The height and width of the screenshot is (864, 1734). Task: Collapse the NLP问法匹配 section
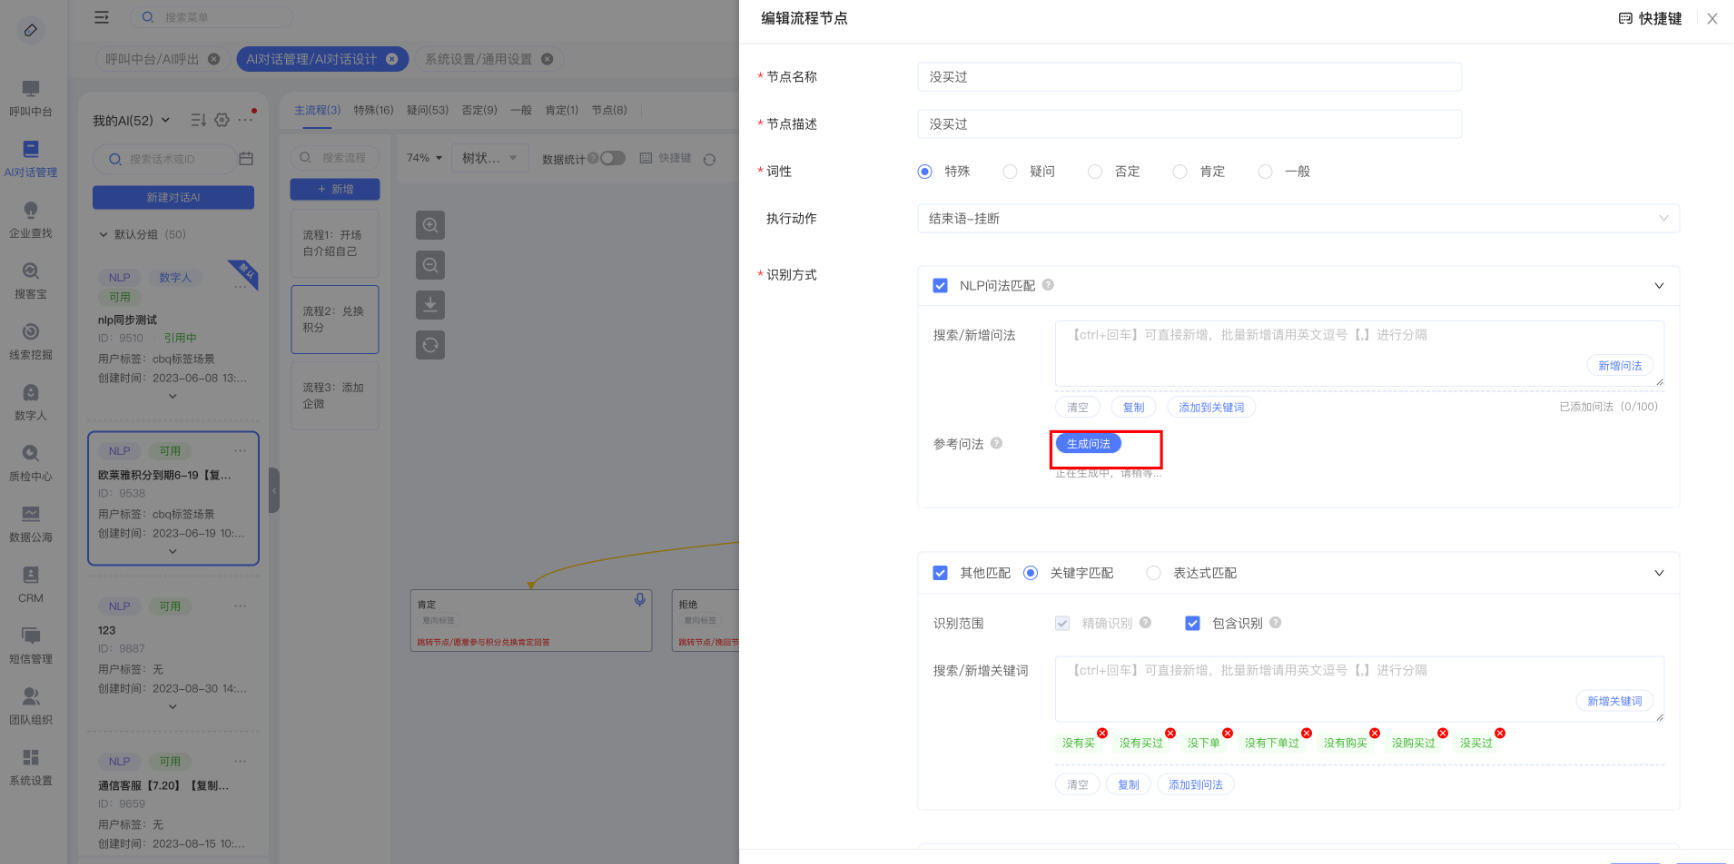[1659, 286]
